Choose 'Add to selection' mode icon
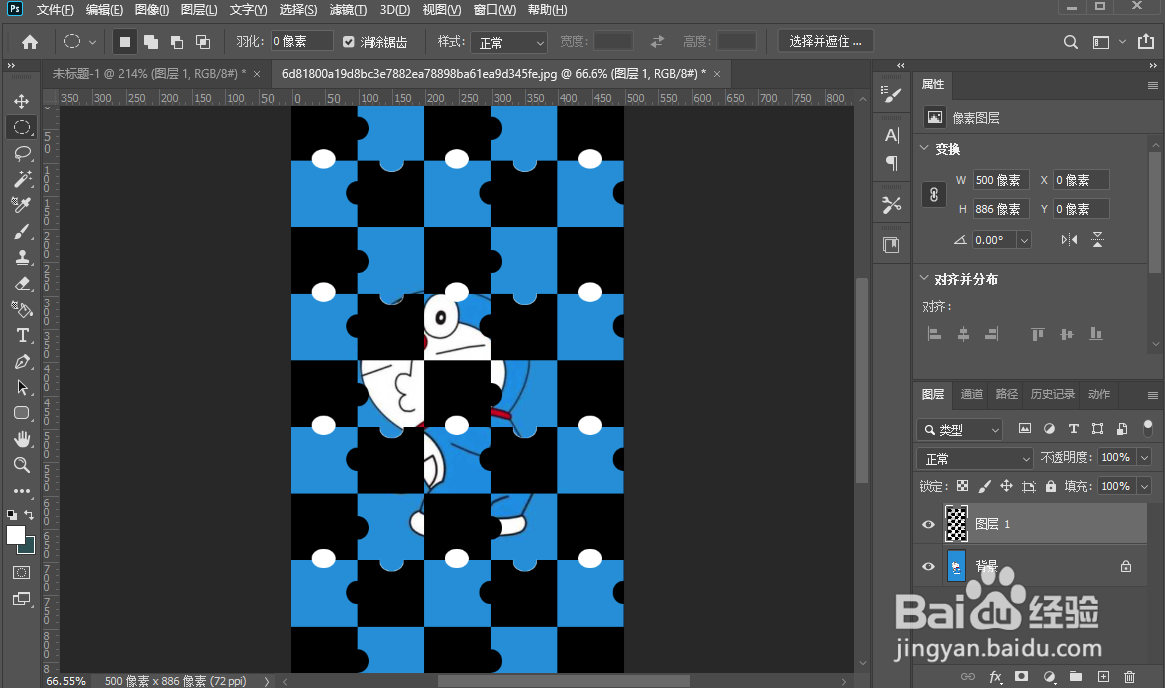The height and width of the screenshot is (688, 1165). pyautogui.click(x=151, y=42)
